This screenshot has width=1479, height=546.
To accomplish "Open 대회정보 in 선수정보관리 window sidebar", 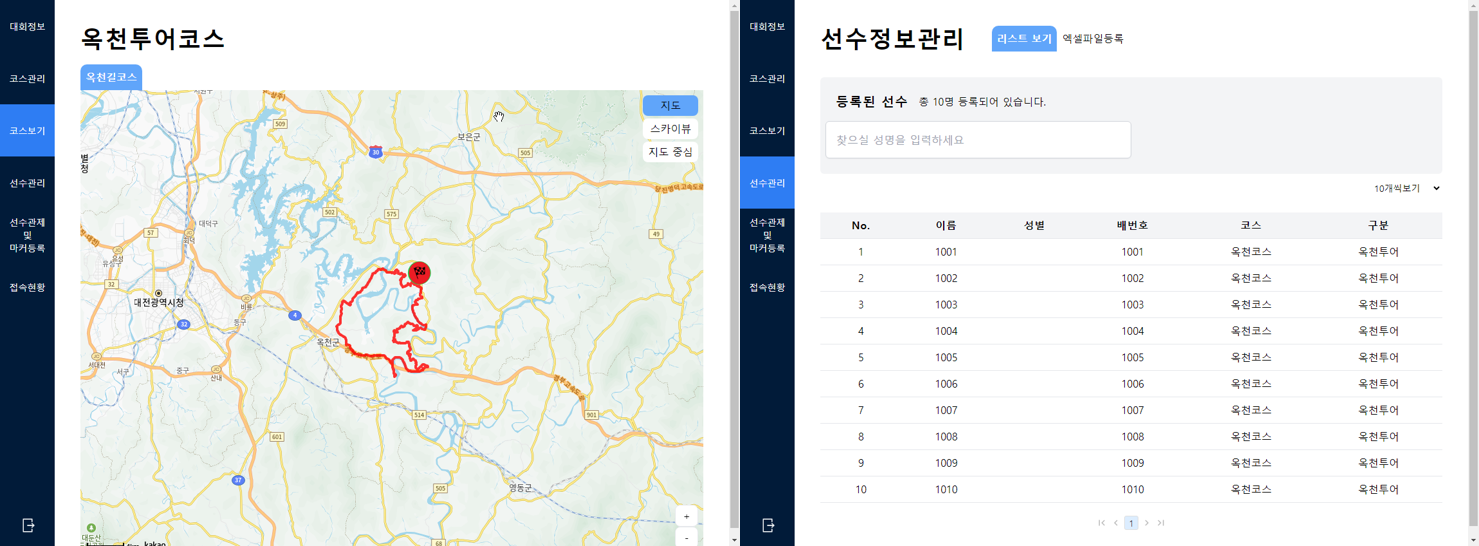I will click(767, 26).
